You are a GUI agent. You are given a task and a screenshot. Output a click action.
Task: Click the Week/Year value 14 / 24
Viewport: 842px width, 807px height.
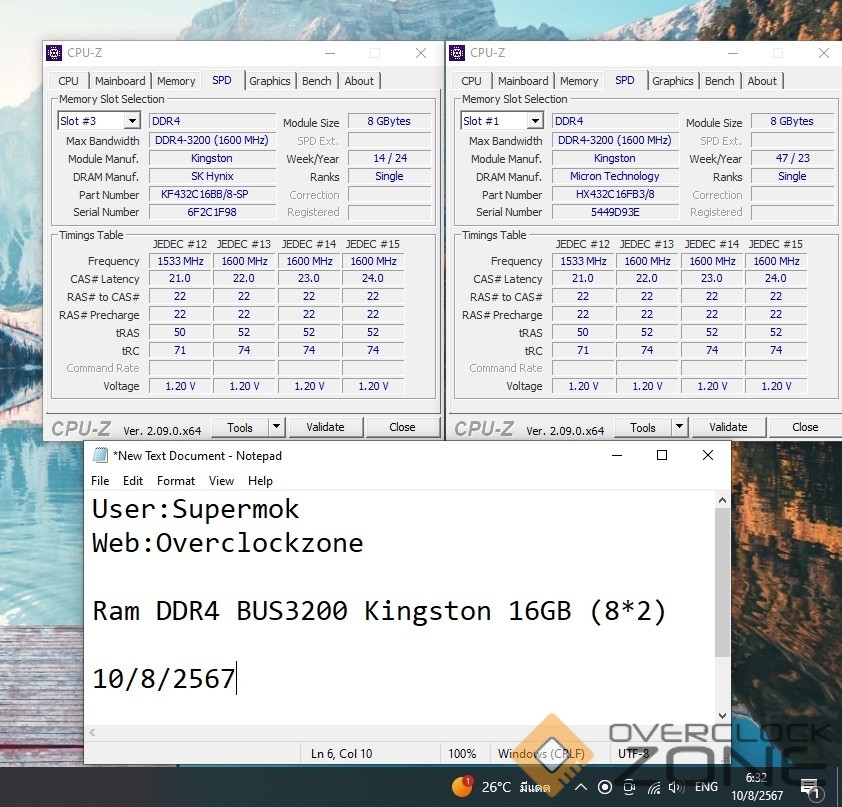pos(390,158)
